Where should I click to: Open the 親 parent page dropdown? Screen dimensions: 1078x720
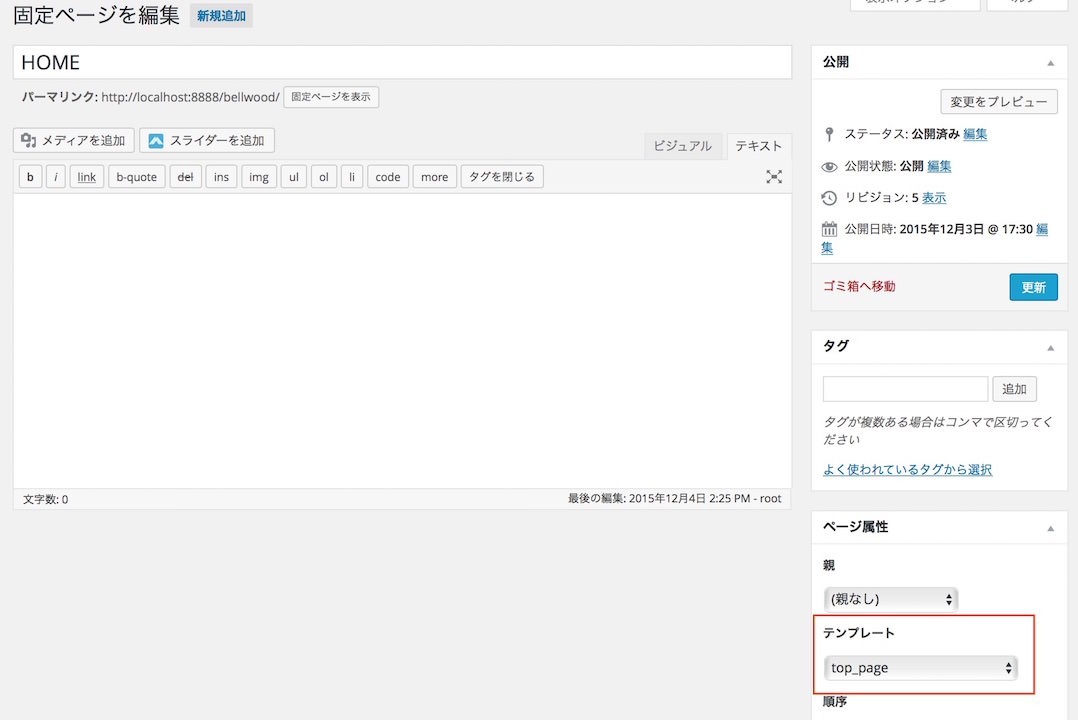tap(890, 600)
